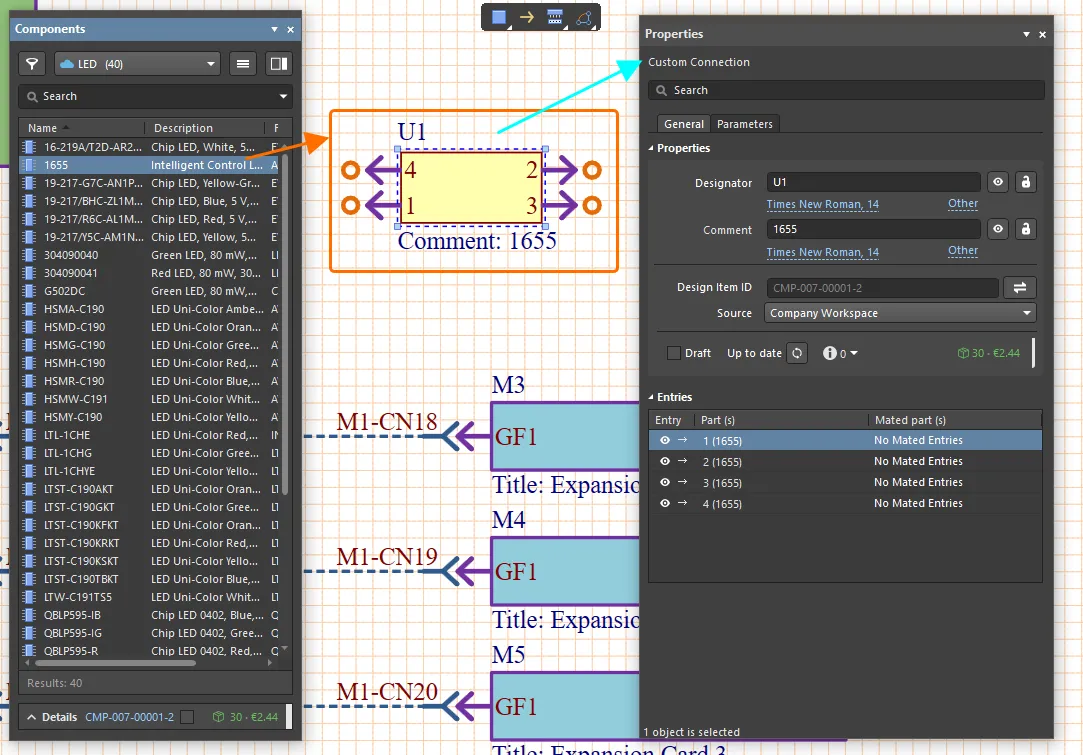1083x755 pixels.
Task: Select the arrow connection tool in the active bar
Action: pos(527,17)
